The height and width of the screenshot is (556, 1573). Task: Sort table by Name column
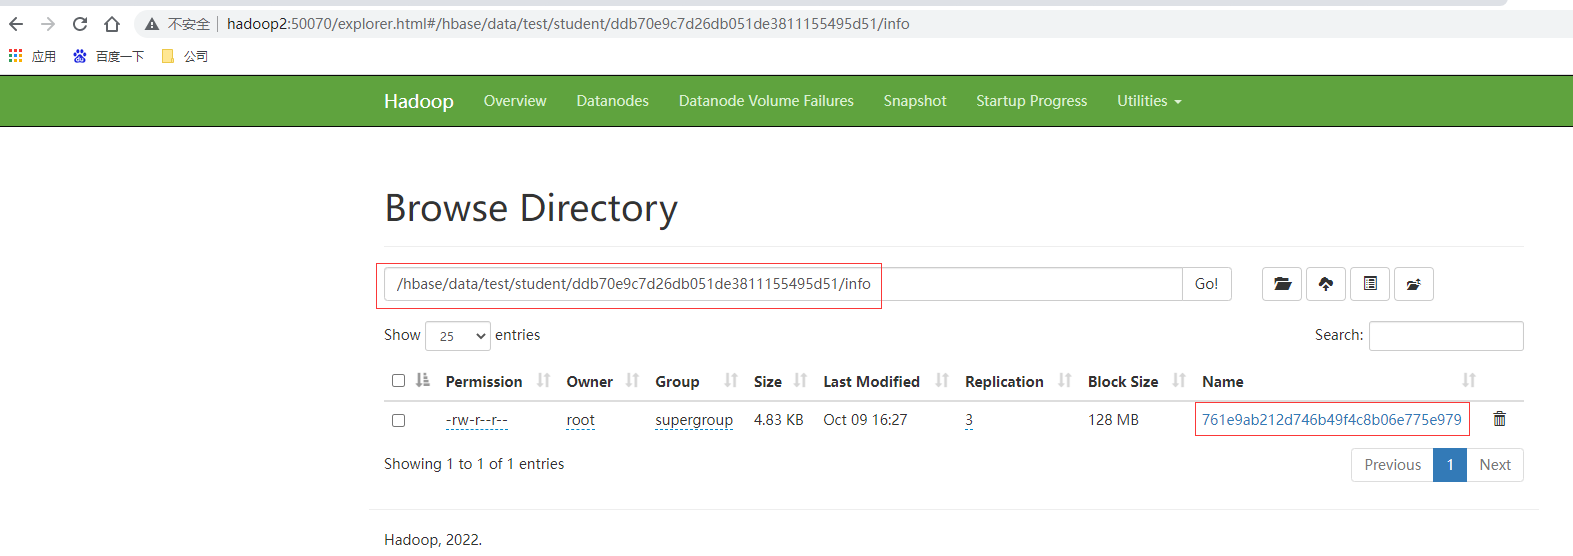click(x=1339, y=381)
